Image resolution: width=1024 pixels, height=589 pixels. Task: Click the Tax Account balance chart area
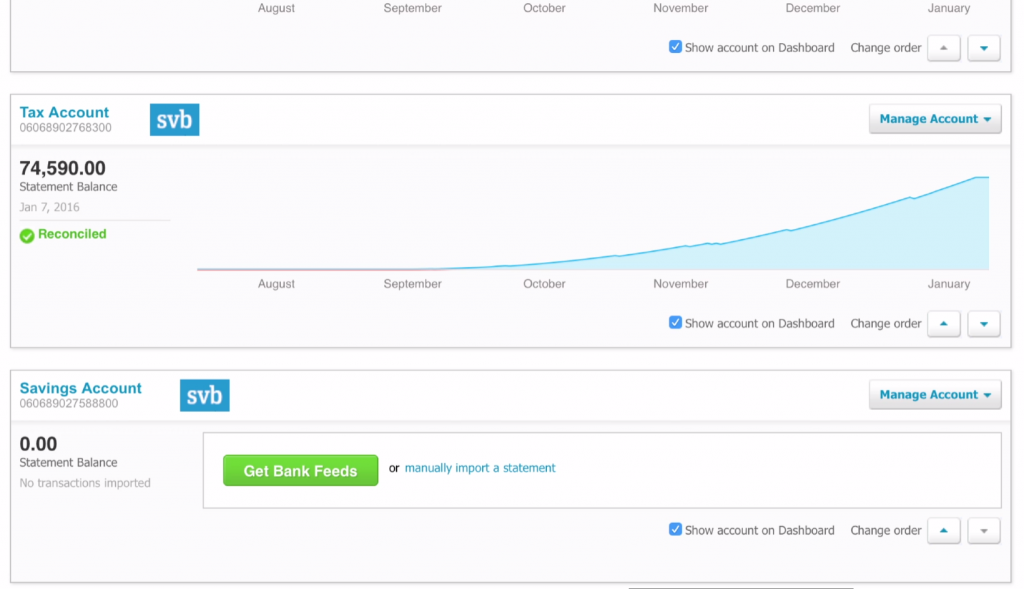pos(593,223)
